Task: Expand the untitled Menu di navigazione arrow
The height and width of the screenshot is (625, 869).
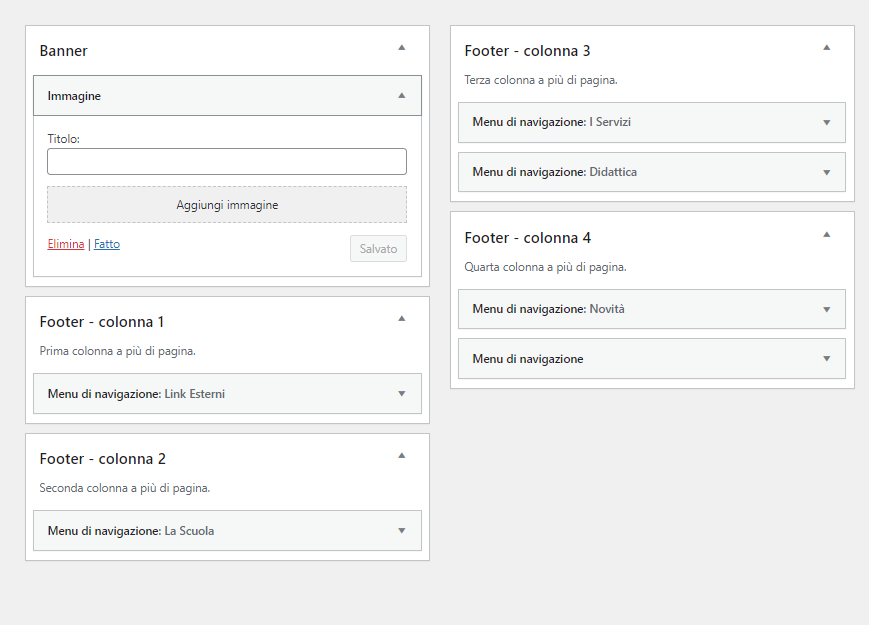Action: click(x=826, y=359)
